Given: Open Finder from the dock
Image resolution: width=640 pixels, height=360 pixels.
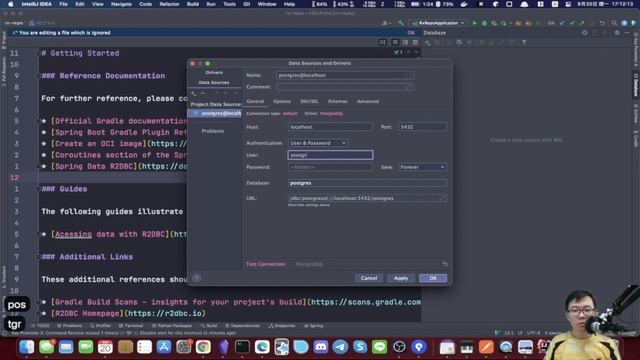Looking at the screenshot, I should [x=27, y=347].
